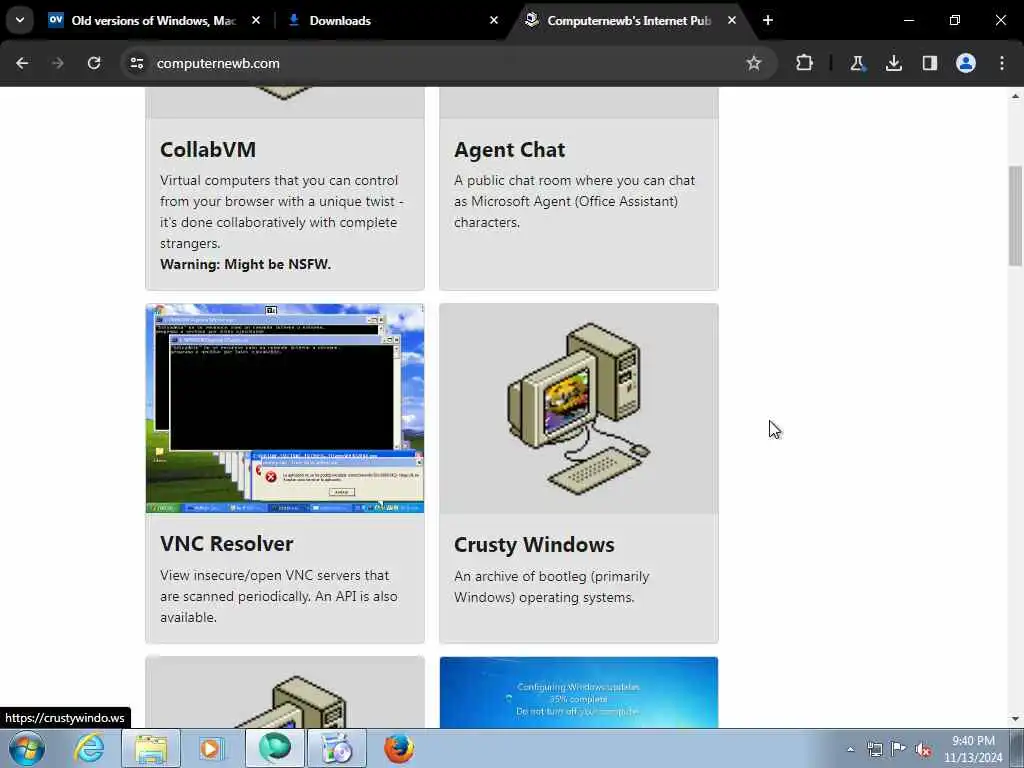Click the VNC Resolver screenshot thumbnail

[285, 408]
